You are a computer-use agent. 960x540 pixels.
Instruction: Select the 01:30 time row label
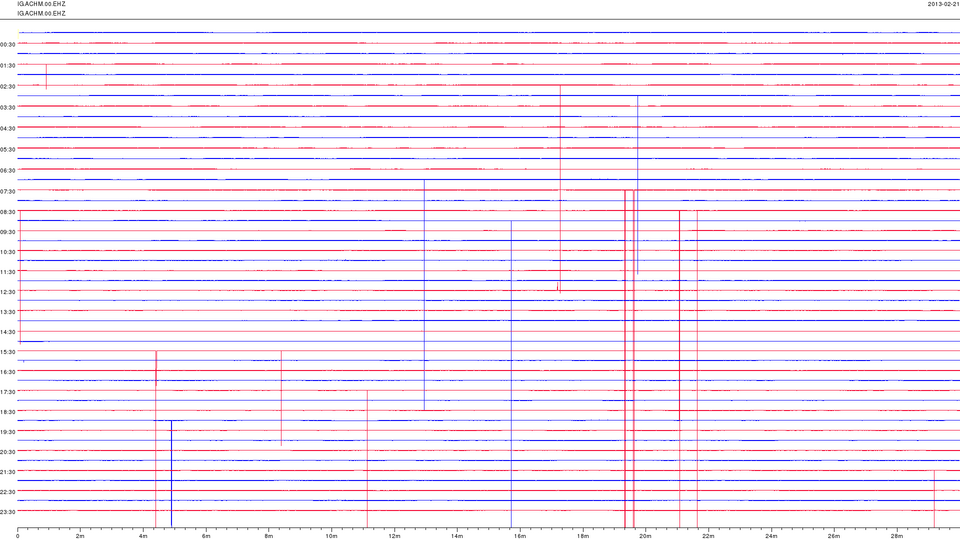click(8, 66)
